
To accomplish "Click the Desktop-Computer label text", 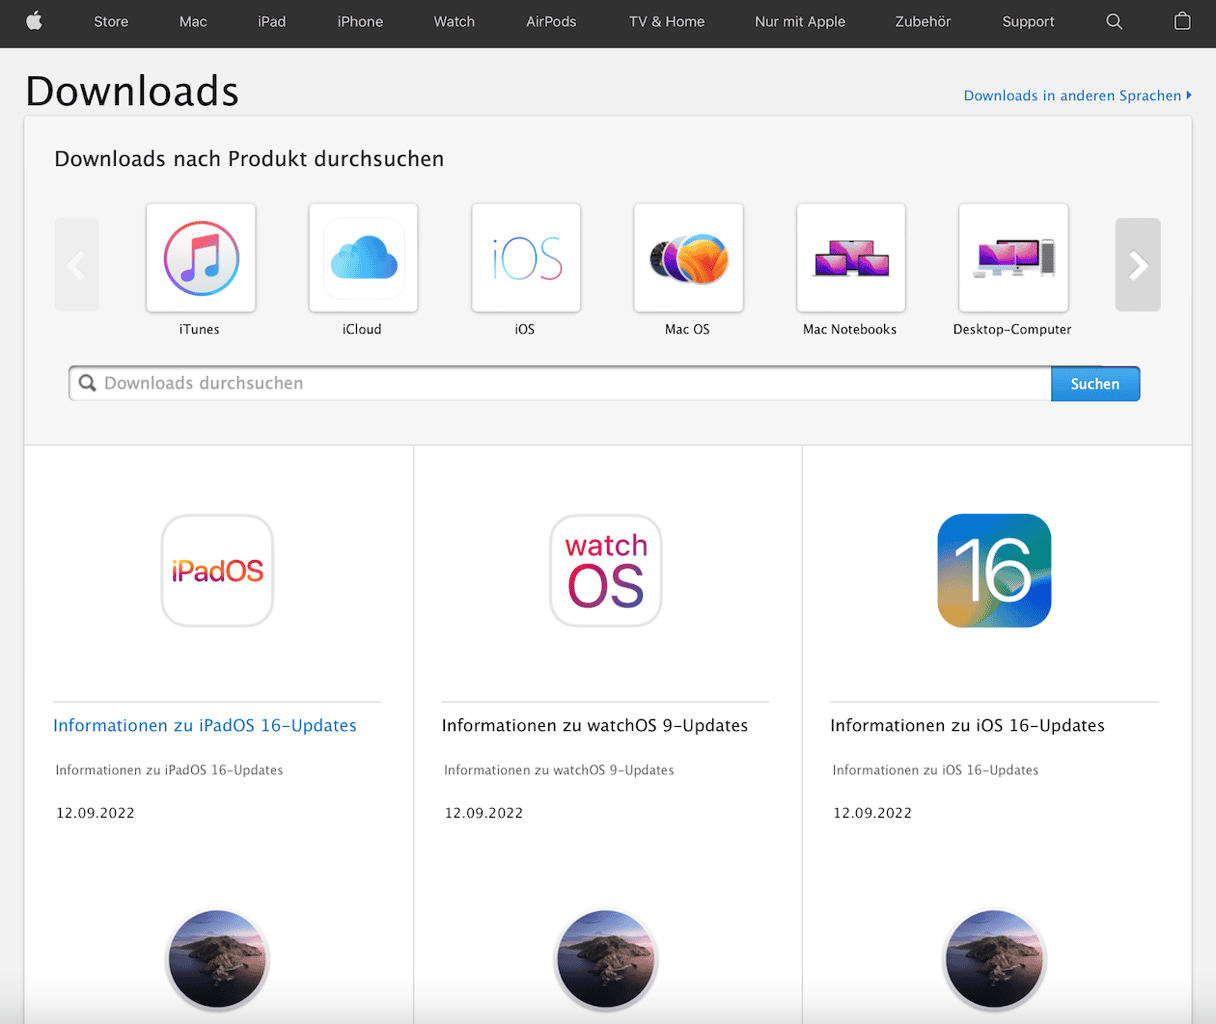I will coord(1012,330).
